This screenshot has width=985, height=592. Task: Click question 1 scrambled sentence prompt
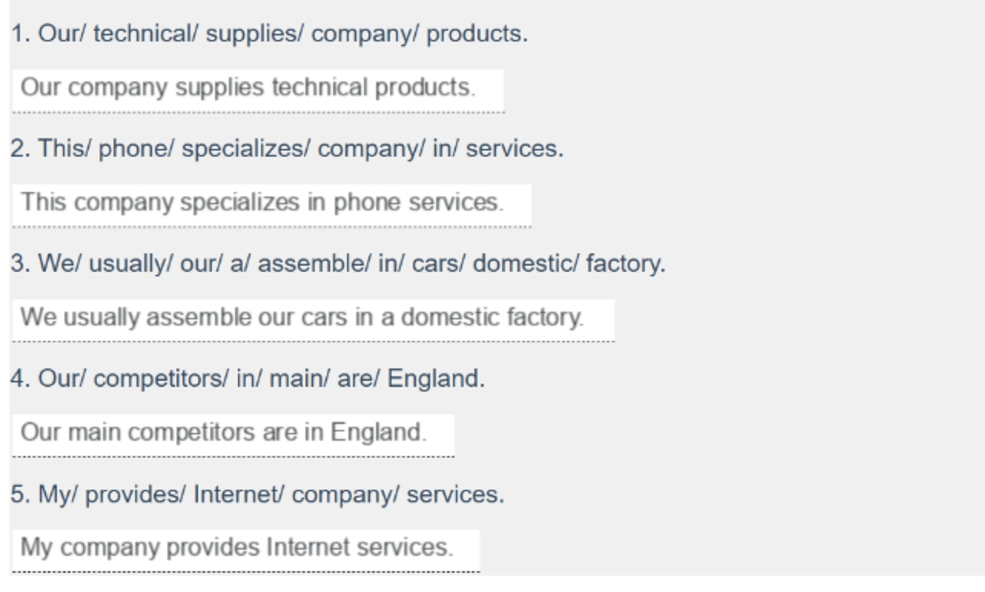coord(269,33)
